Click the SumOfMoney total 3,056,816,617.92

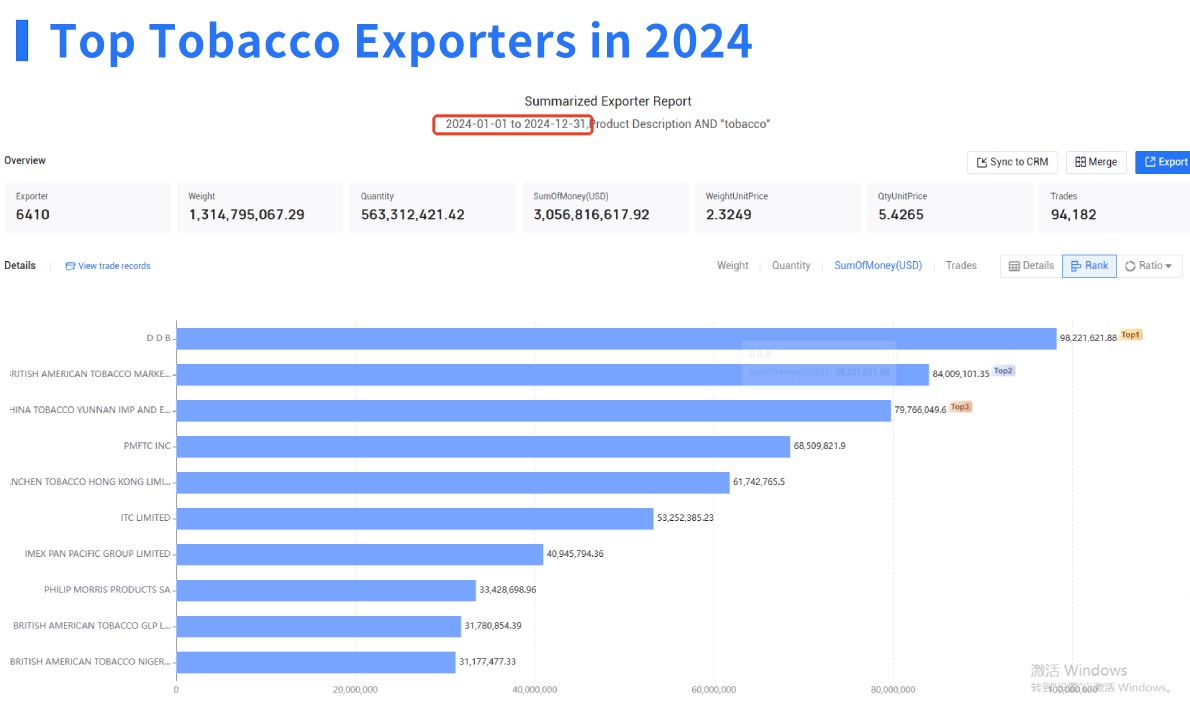click(591, 215)
